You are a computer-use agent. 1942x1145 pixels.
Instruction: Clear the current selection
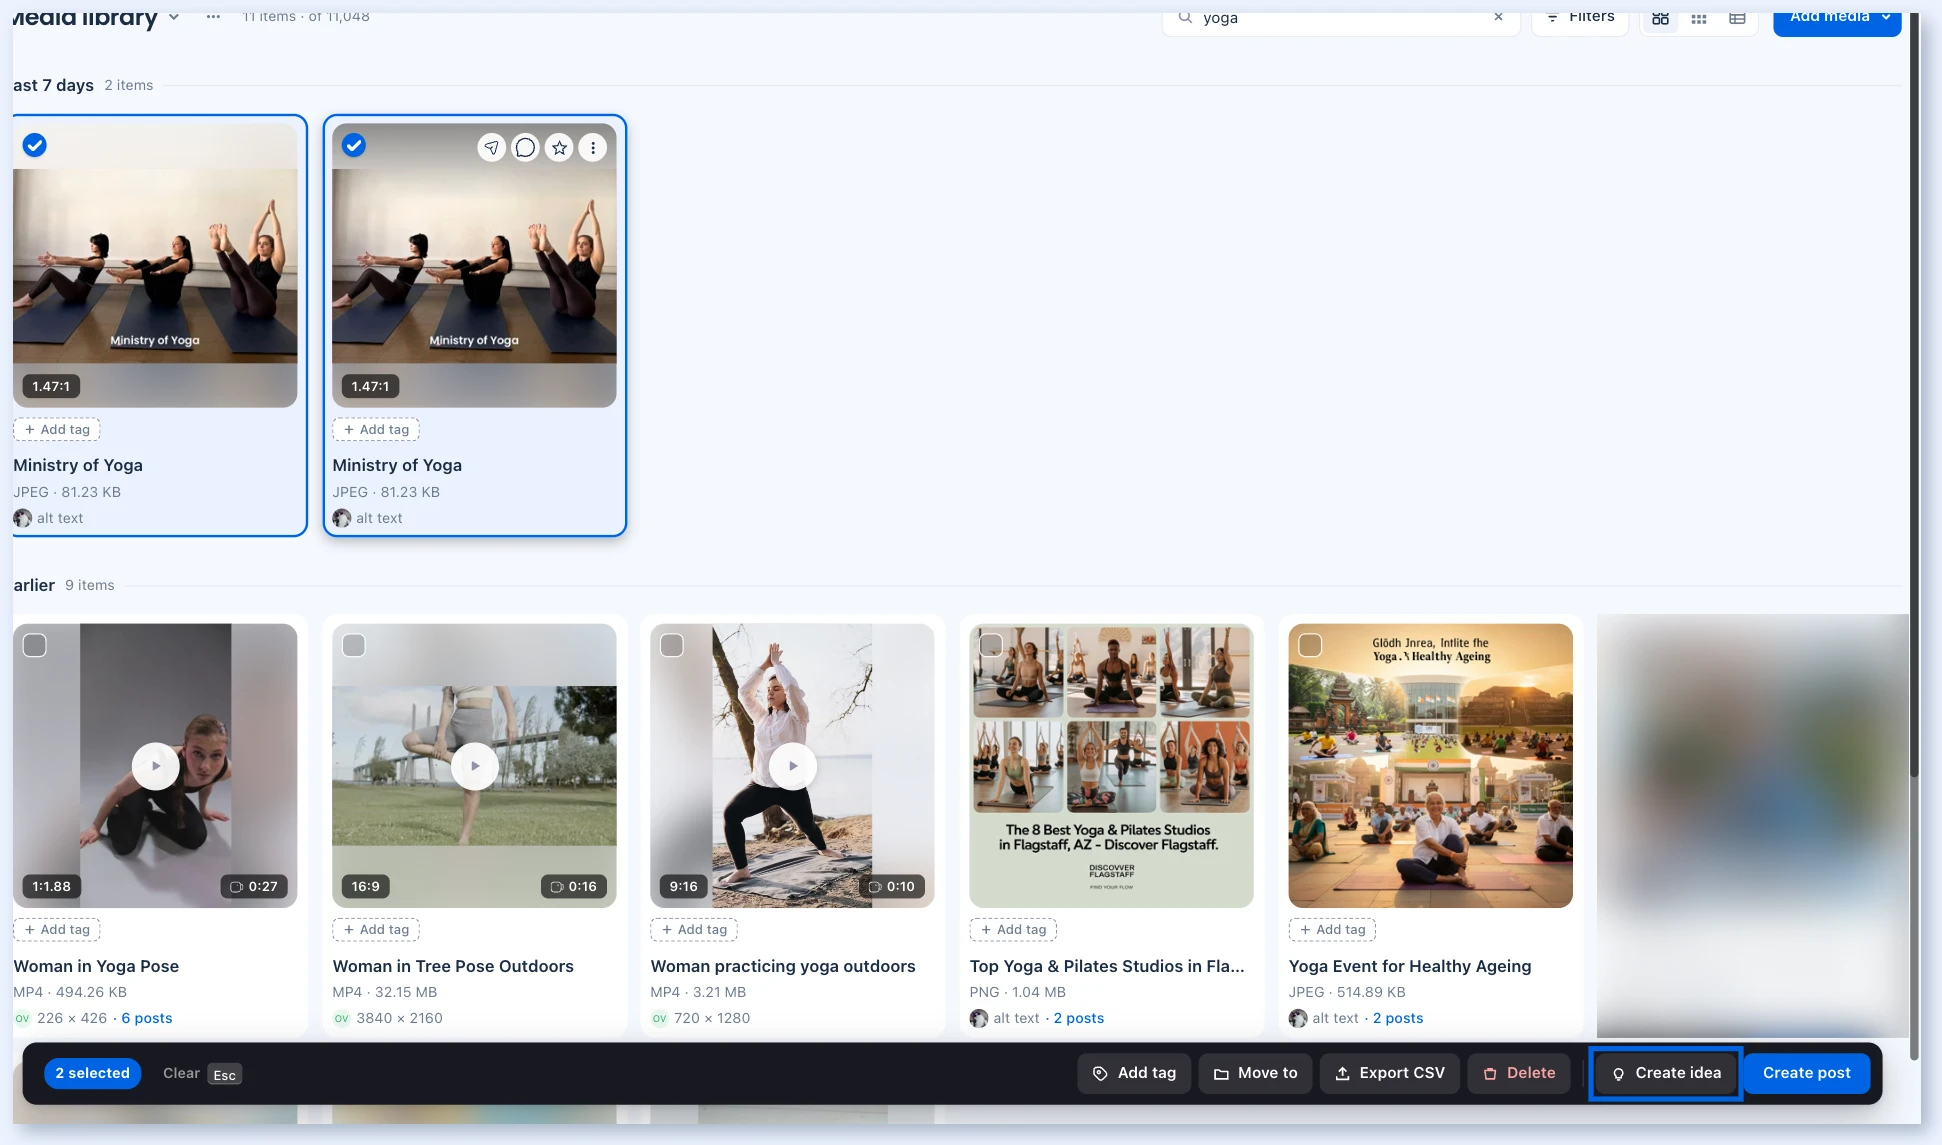(x=181, y=1073)
